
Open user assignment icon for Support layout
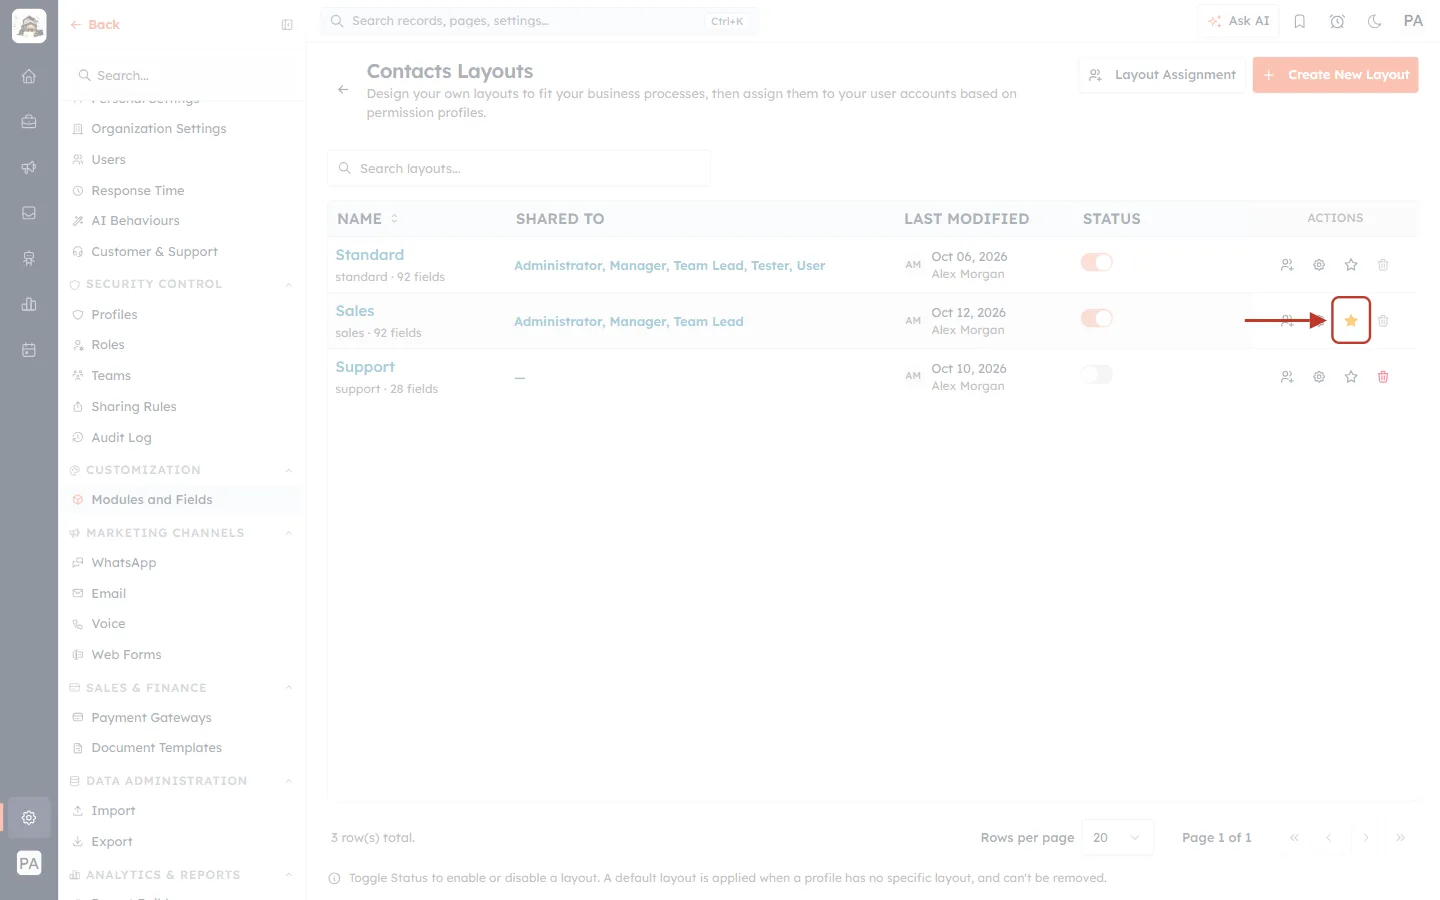click(x=1287, y=377)
